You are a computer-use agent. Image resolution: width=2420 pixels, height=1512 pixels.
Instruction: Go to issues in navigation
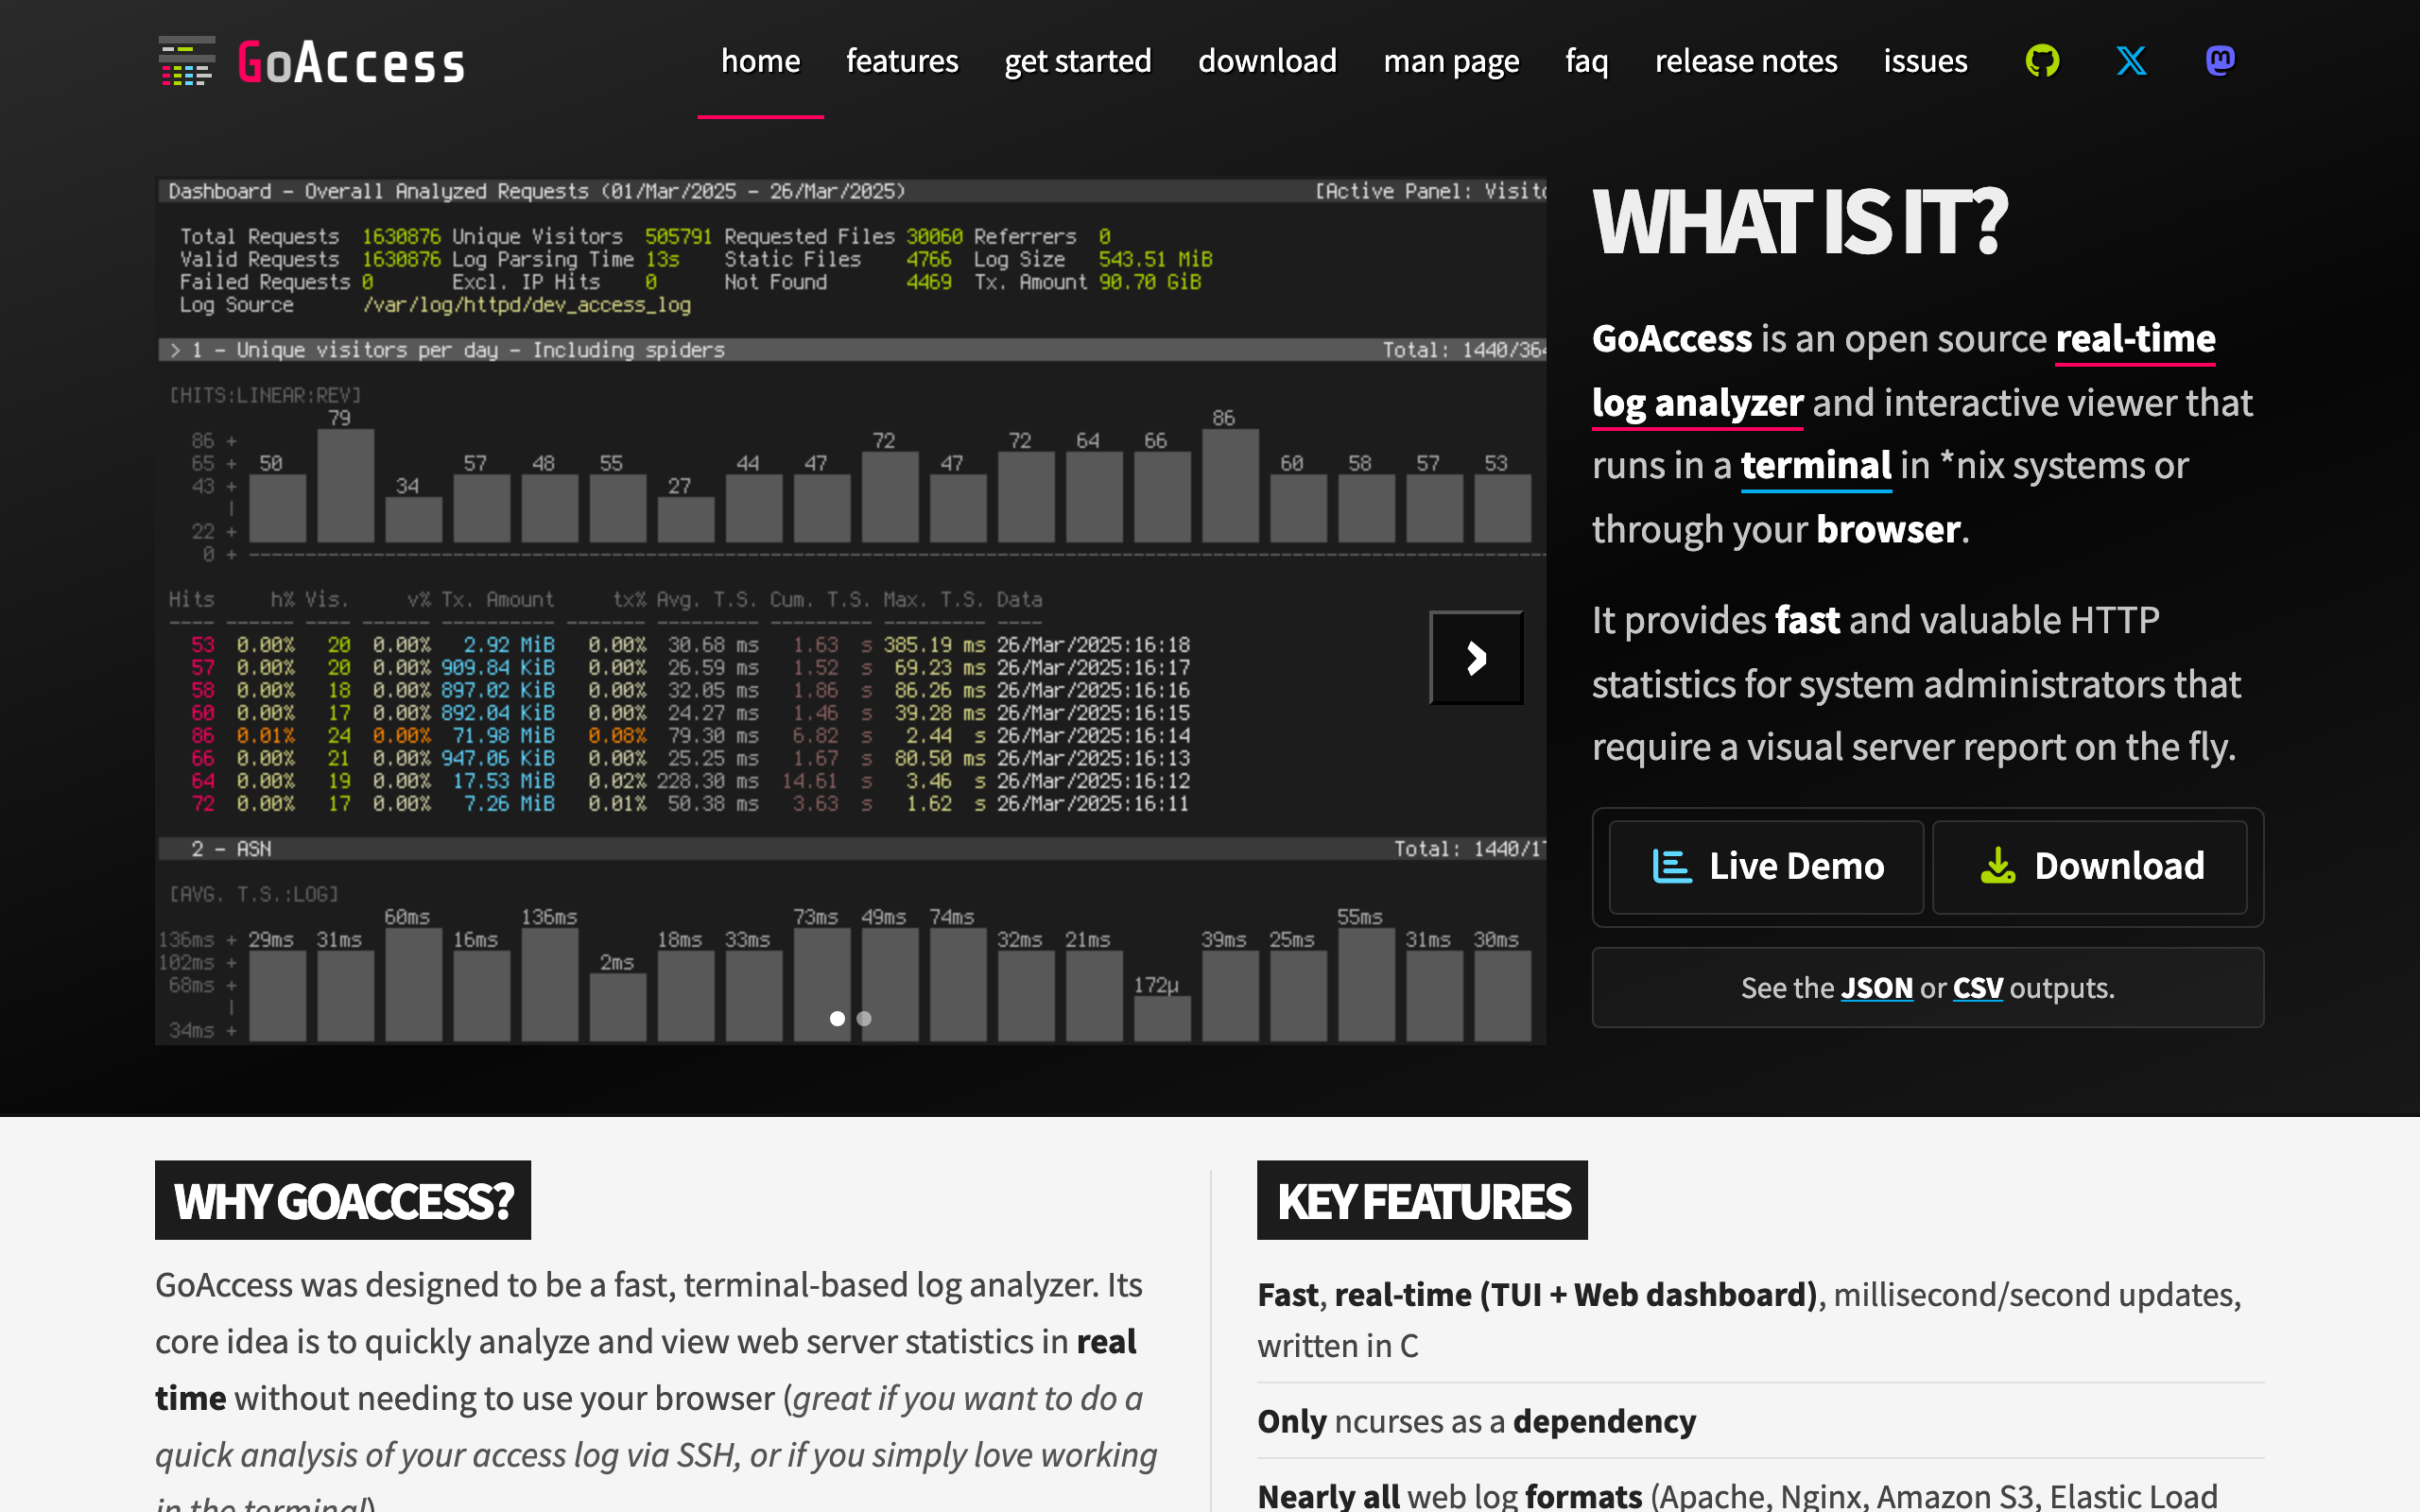coord(1925,61)
